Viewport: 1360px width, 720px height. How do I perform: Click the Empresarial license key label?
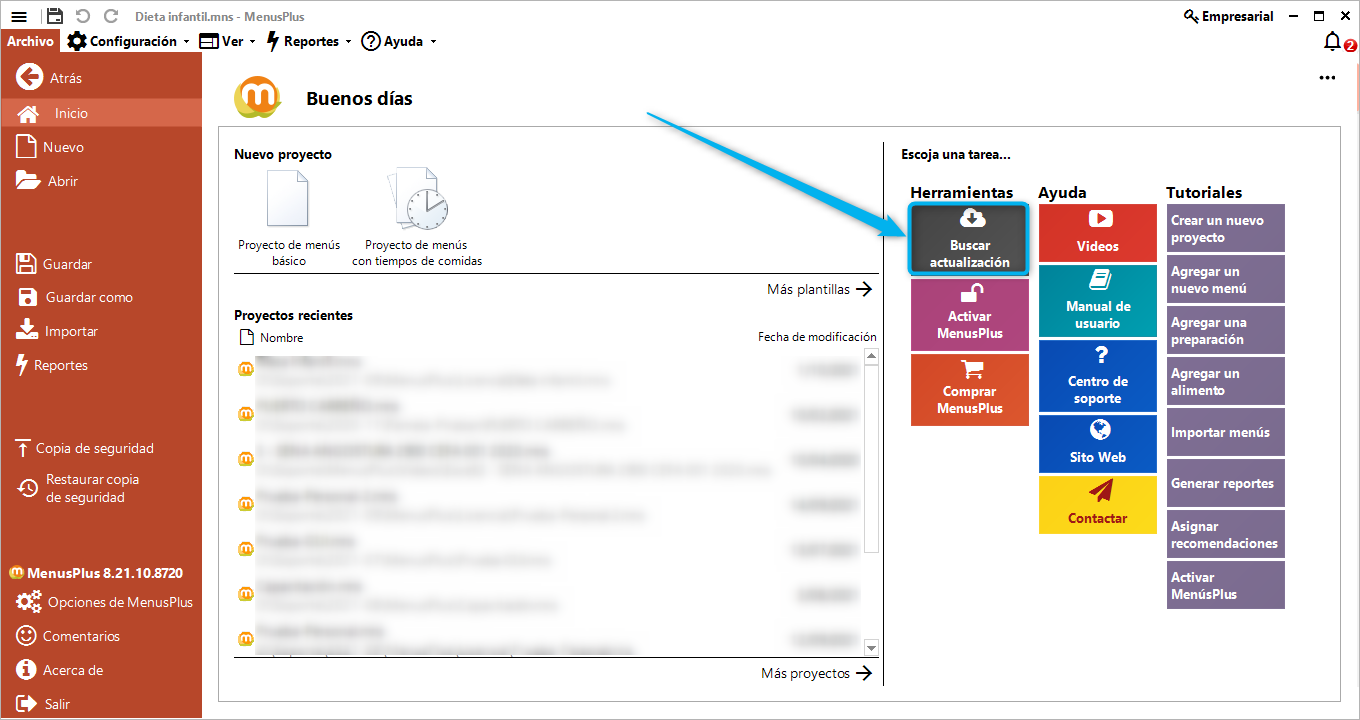click(1229, 16)
